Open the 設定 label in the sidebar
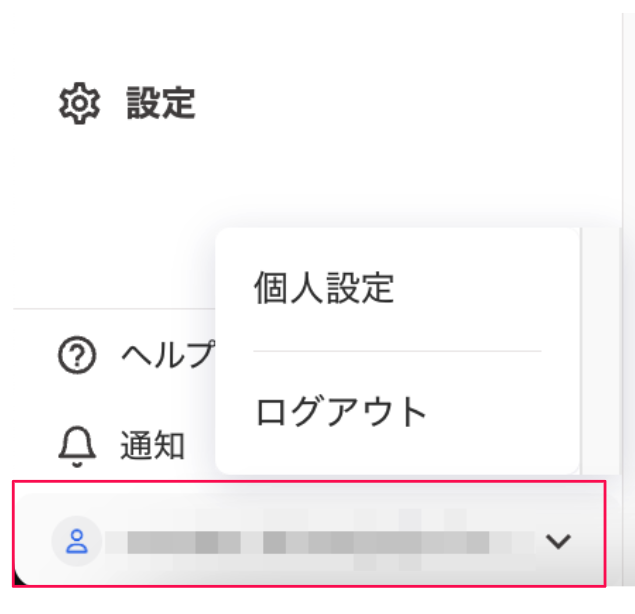635x614 pixels. pyautogui.click(x=161, y=104)
